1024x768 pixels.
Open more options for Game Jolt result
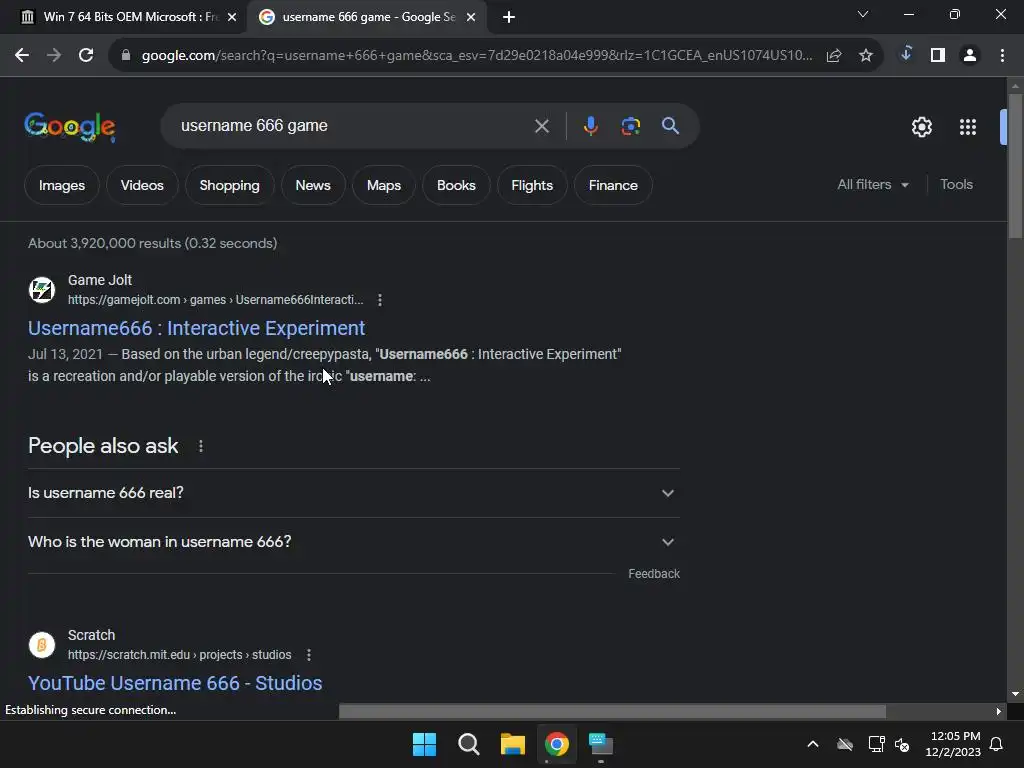379,300
